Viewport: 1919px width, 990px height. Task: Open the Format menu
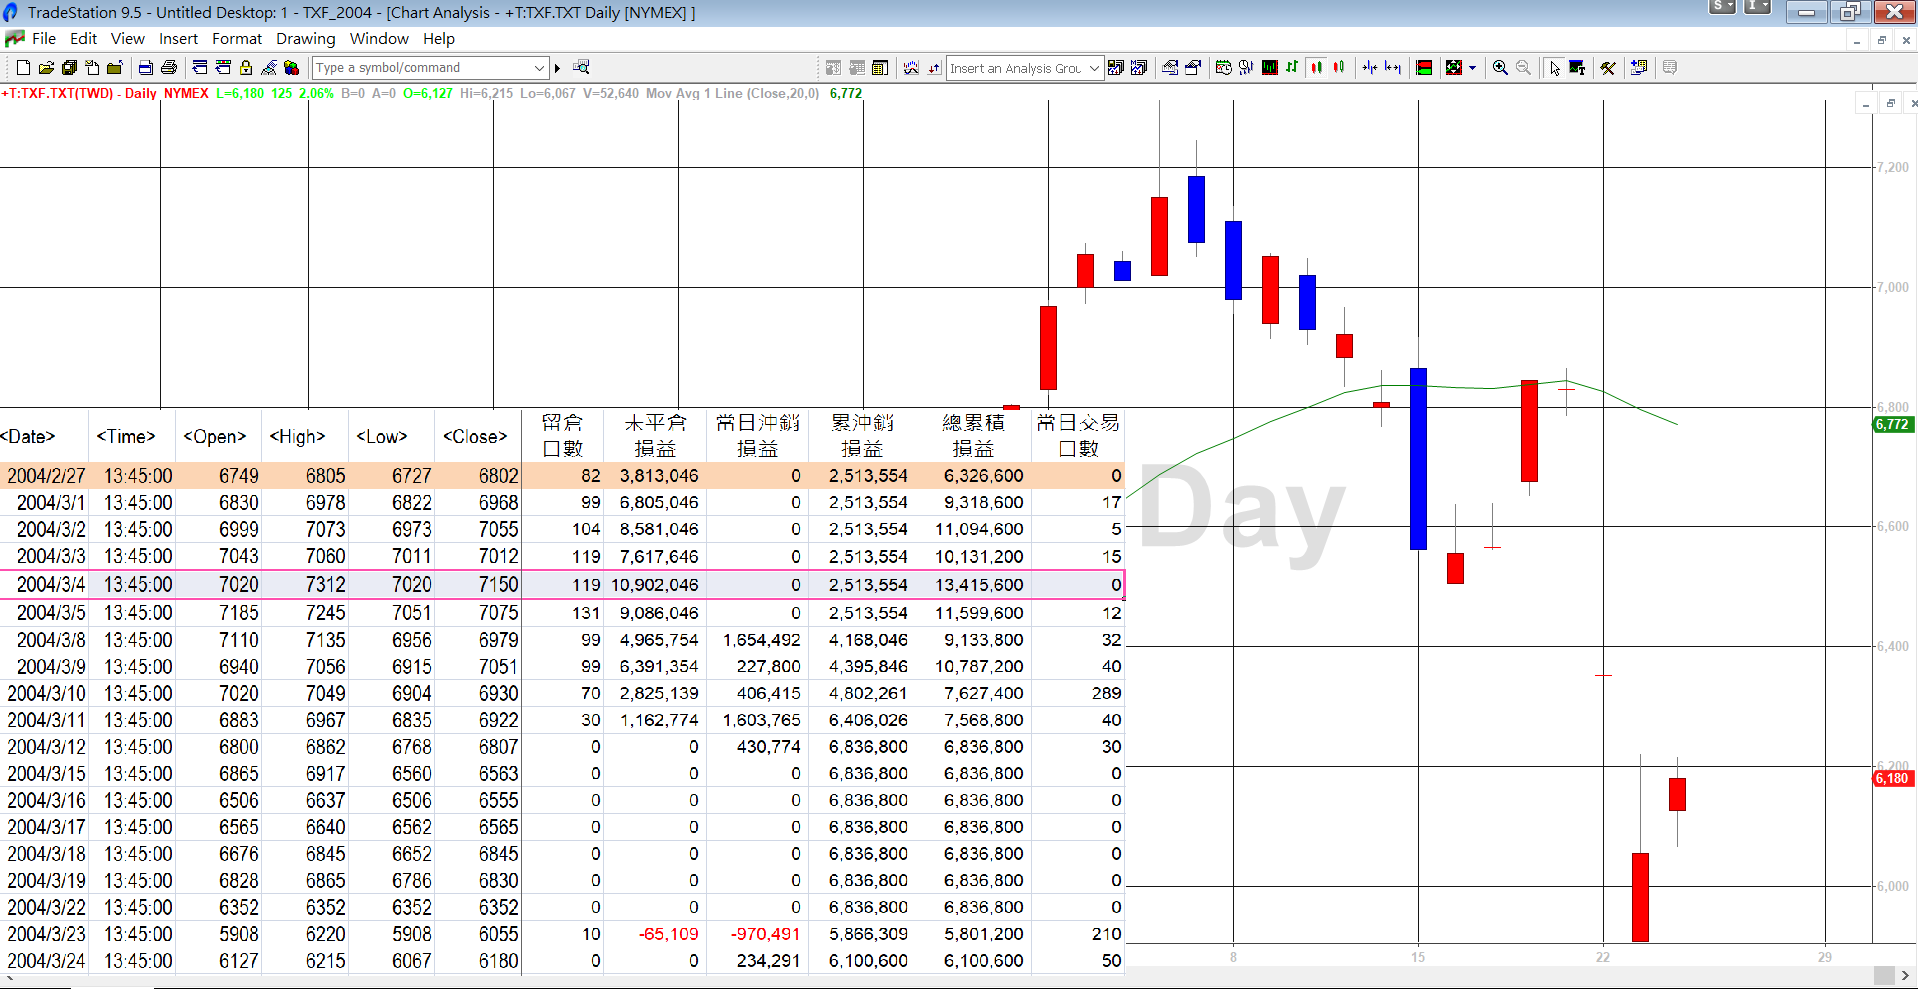pyautogui.click(x=236, y=39)
